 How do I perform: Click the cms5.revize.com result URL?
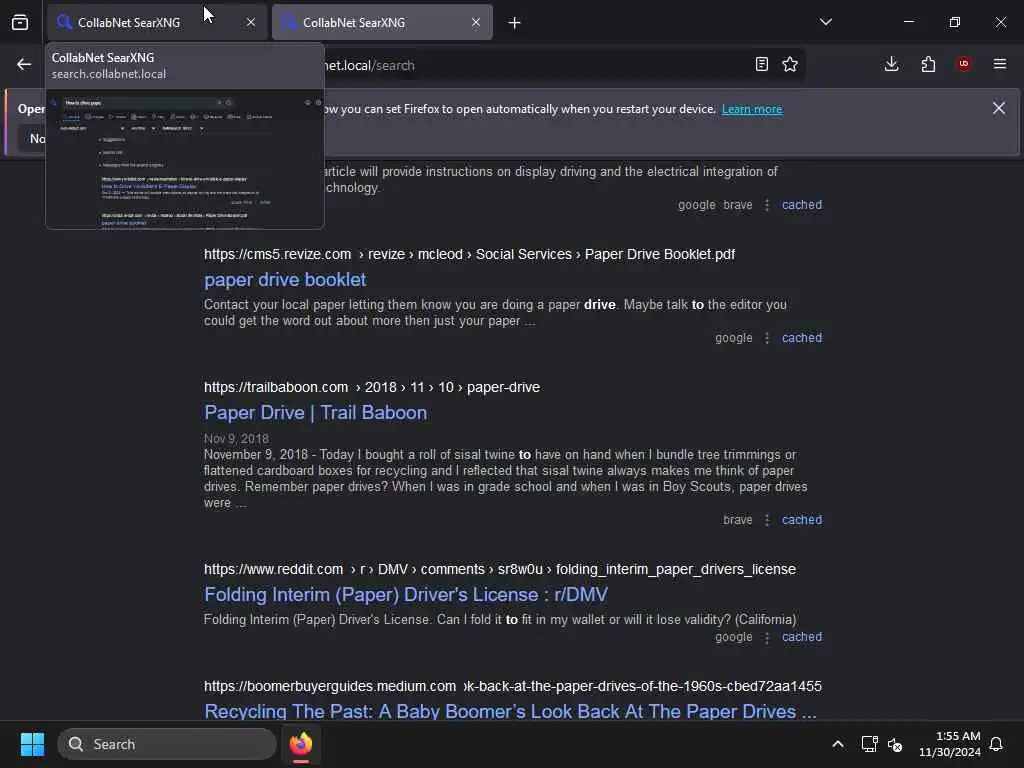point(469,254)
